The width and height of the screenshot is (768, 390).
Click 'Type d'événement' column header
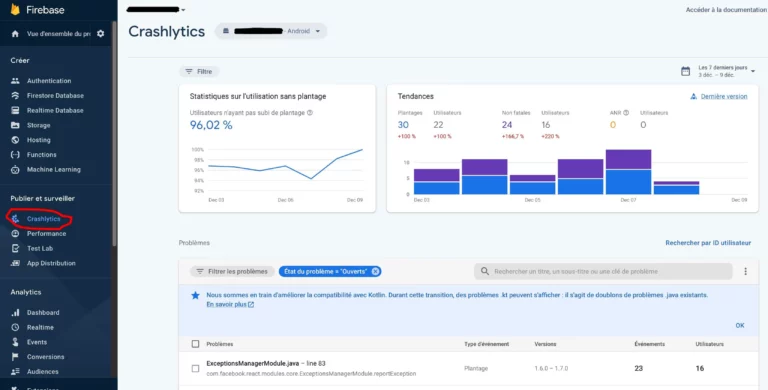486,344
